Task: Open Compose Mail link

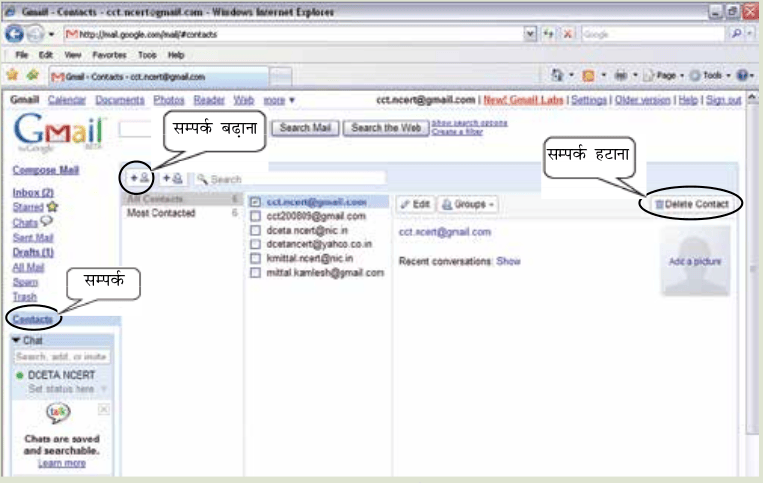Action: pyautogui.click(x=46, y=170)
